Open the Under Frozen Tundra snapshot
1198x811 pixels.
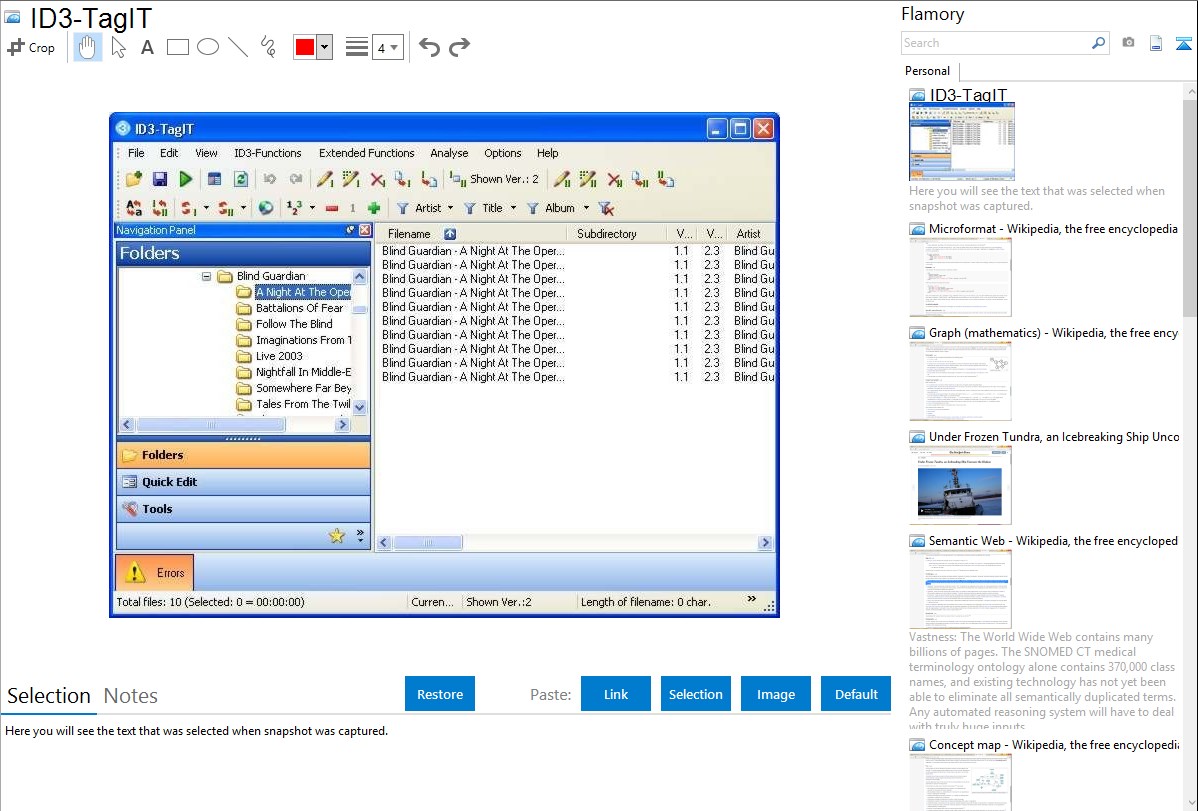960,485
